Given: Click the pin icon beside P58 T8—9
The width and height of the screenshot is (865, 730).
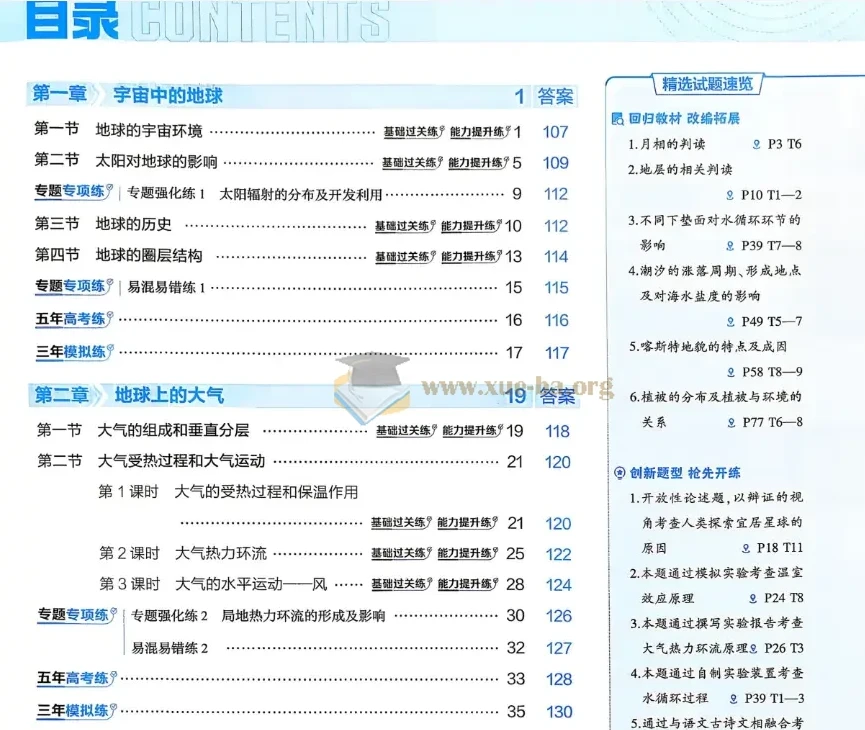Looking at the screenshot, I should click(x=731, y=372).
